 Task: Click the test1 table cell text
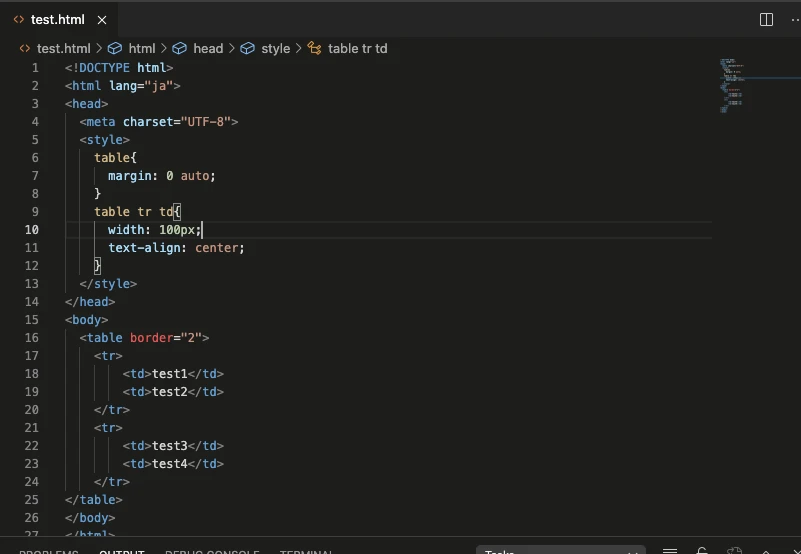[x=170, y=374]
